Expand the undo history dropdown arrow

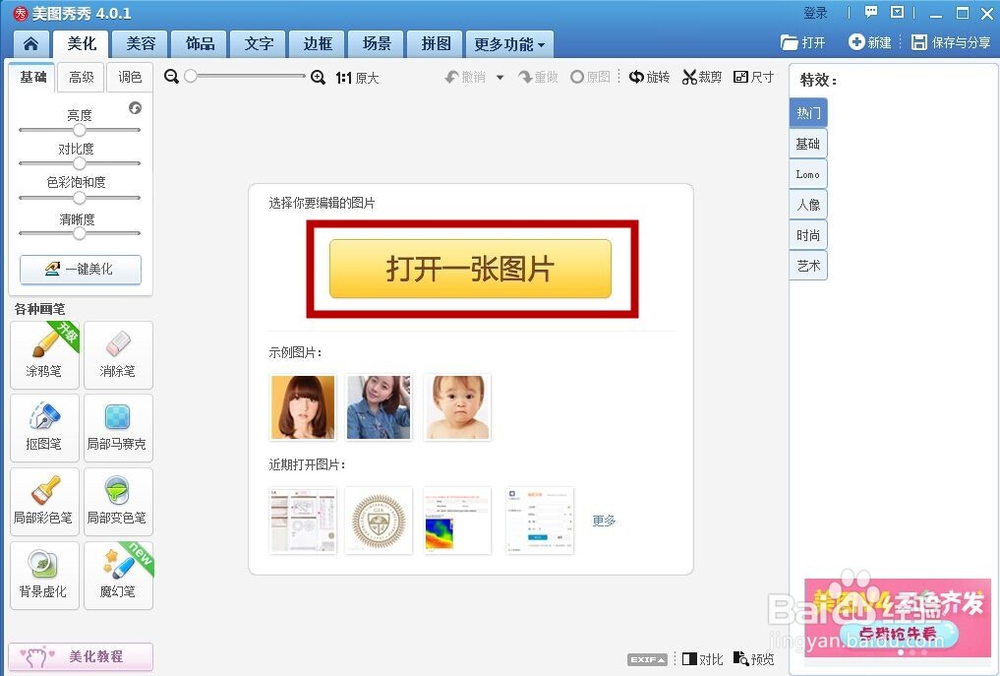(500, 78)
